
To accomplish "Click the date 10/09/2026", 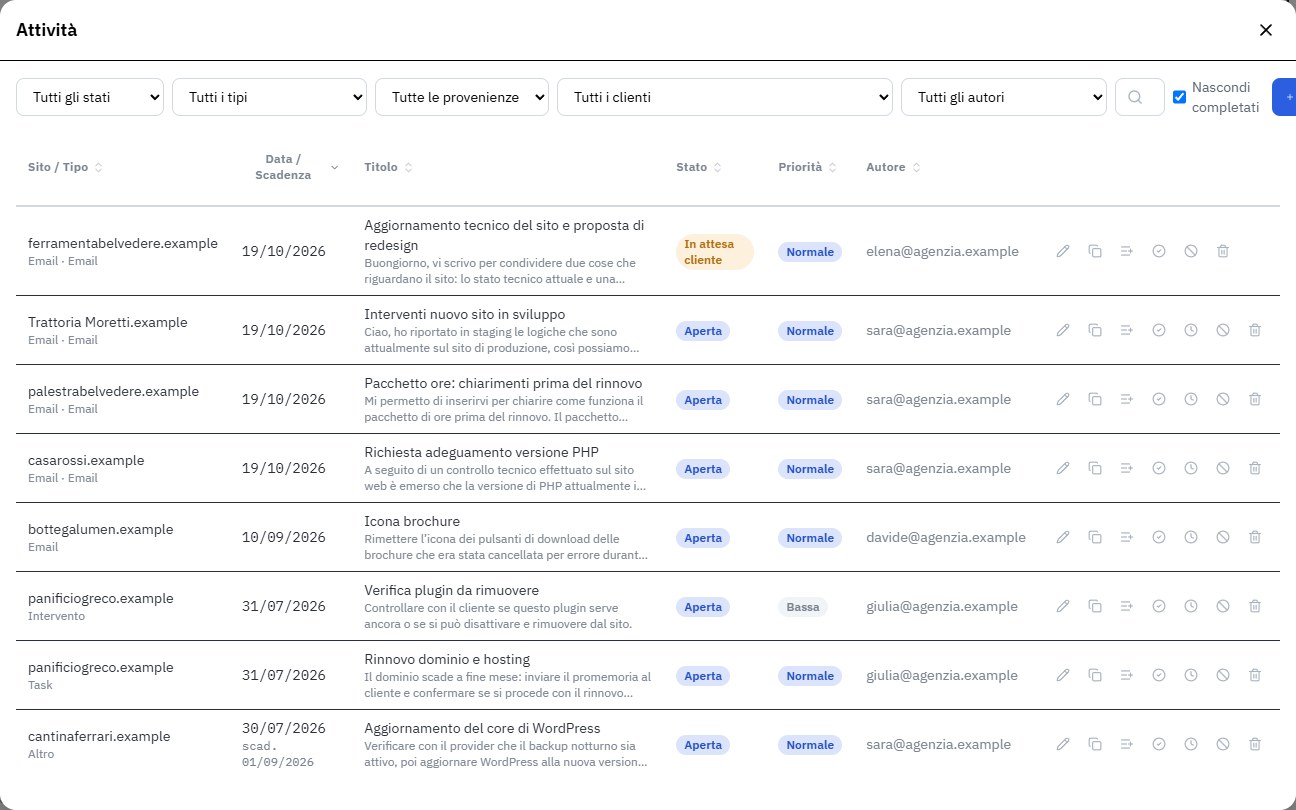I will click(284, 538).
